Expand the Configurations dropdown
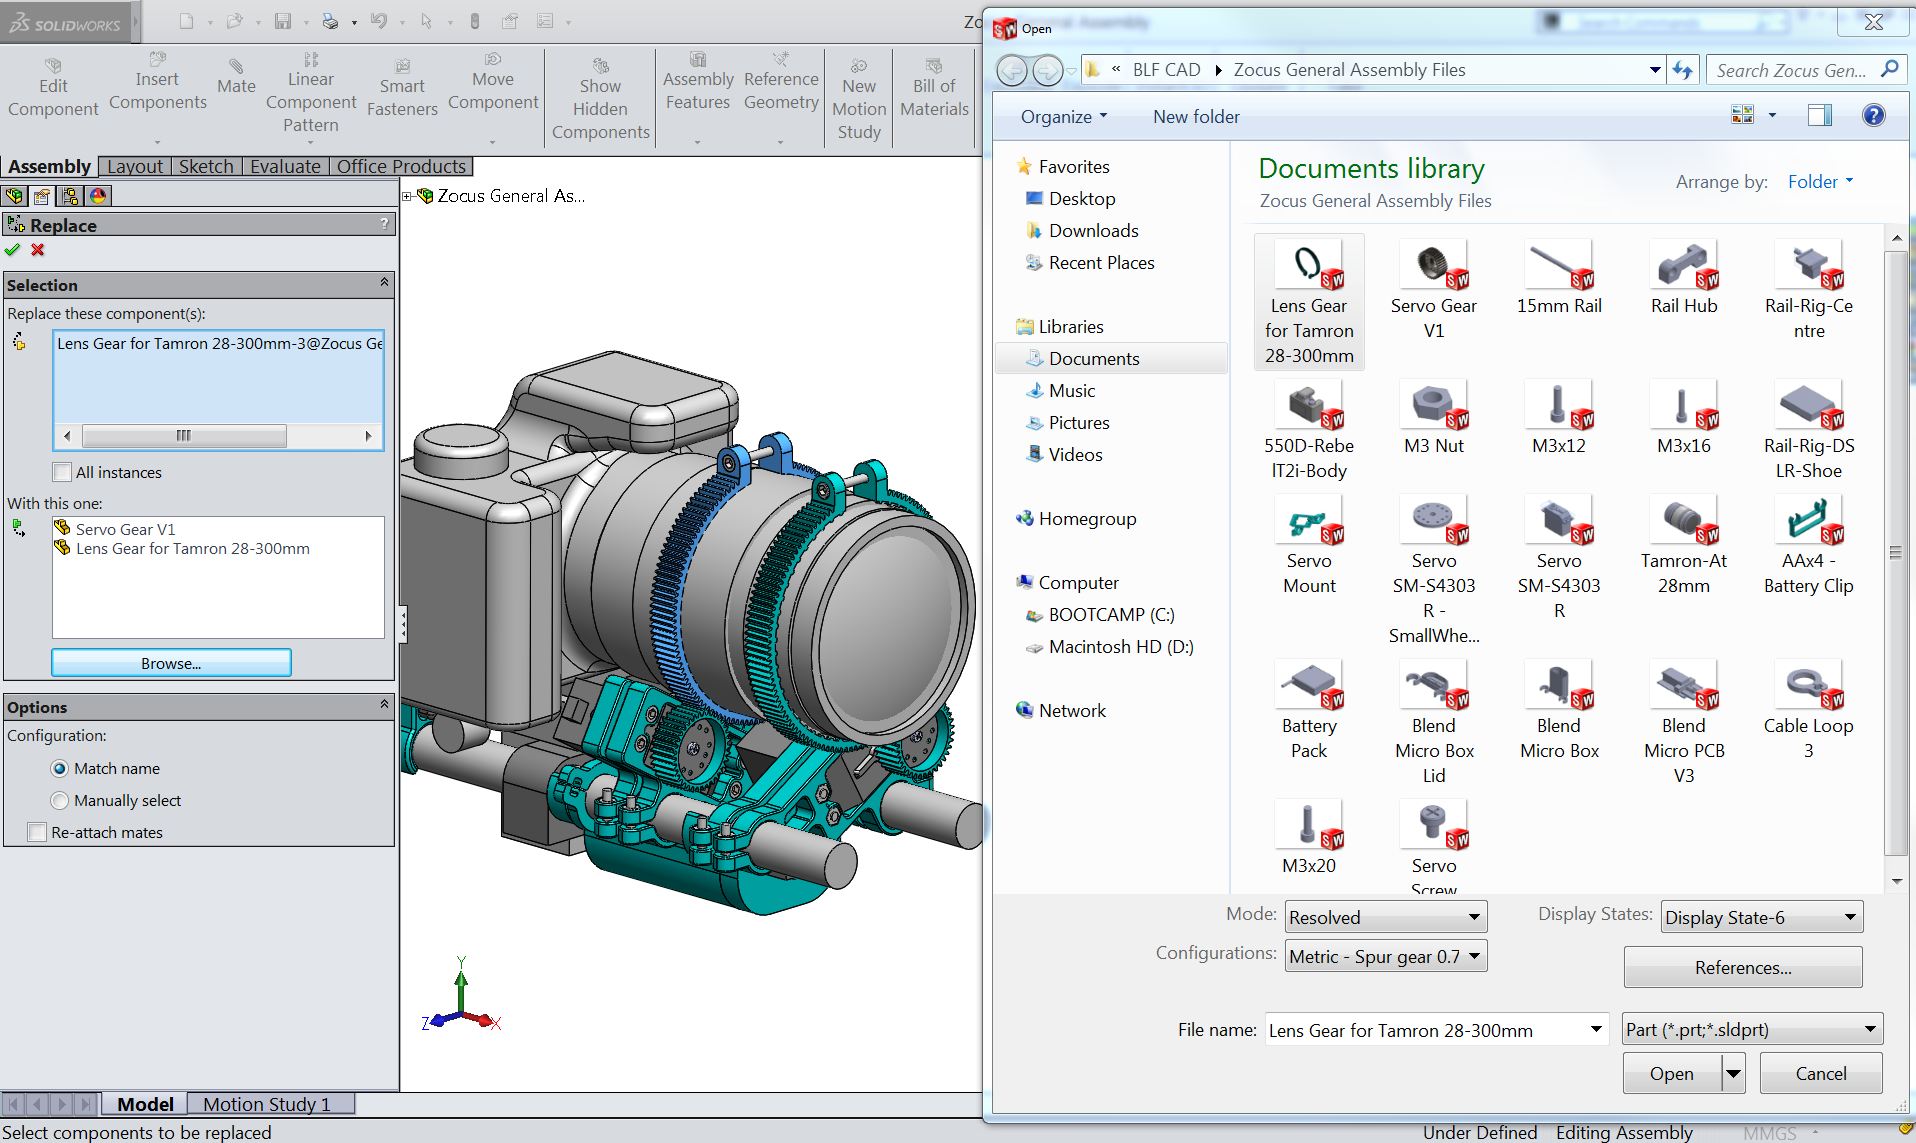This screenshot has height=1143, width=1916. pyautogui.click(x=1386, y=956)
